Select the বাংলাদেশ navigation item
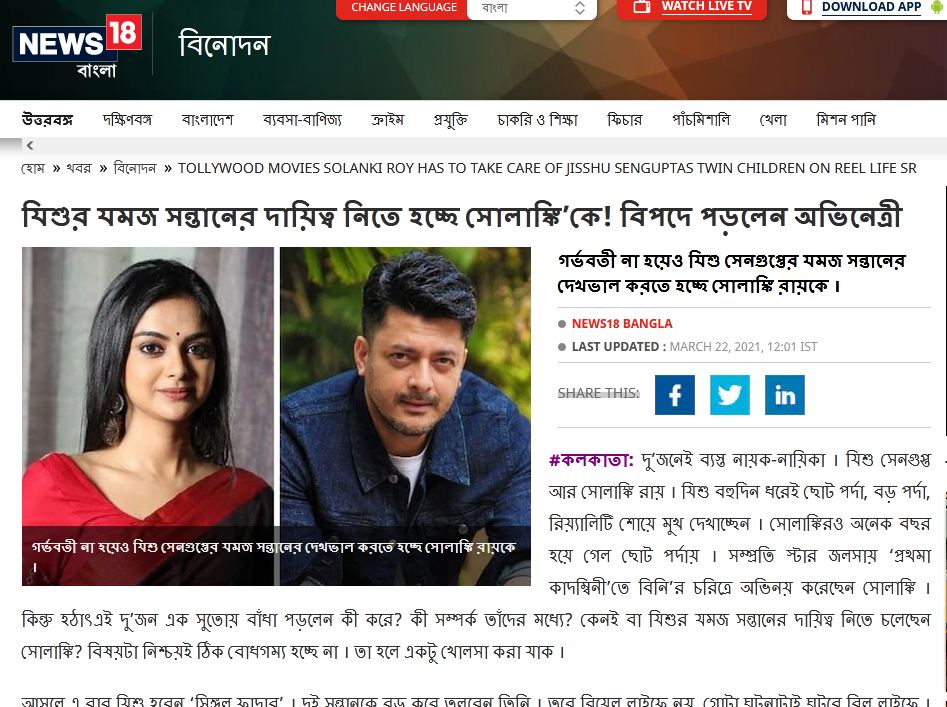The height and width of the screenshot is (707, 947). 207,120
